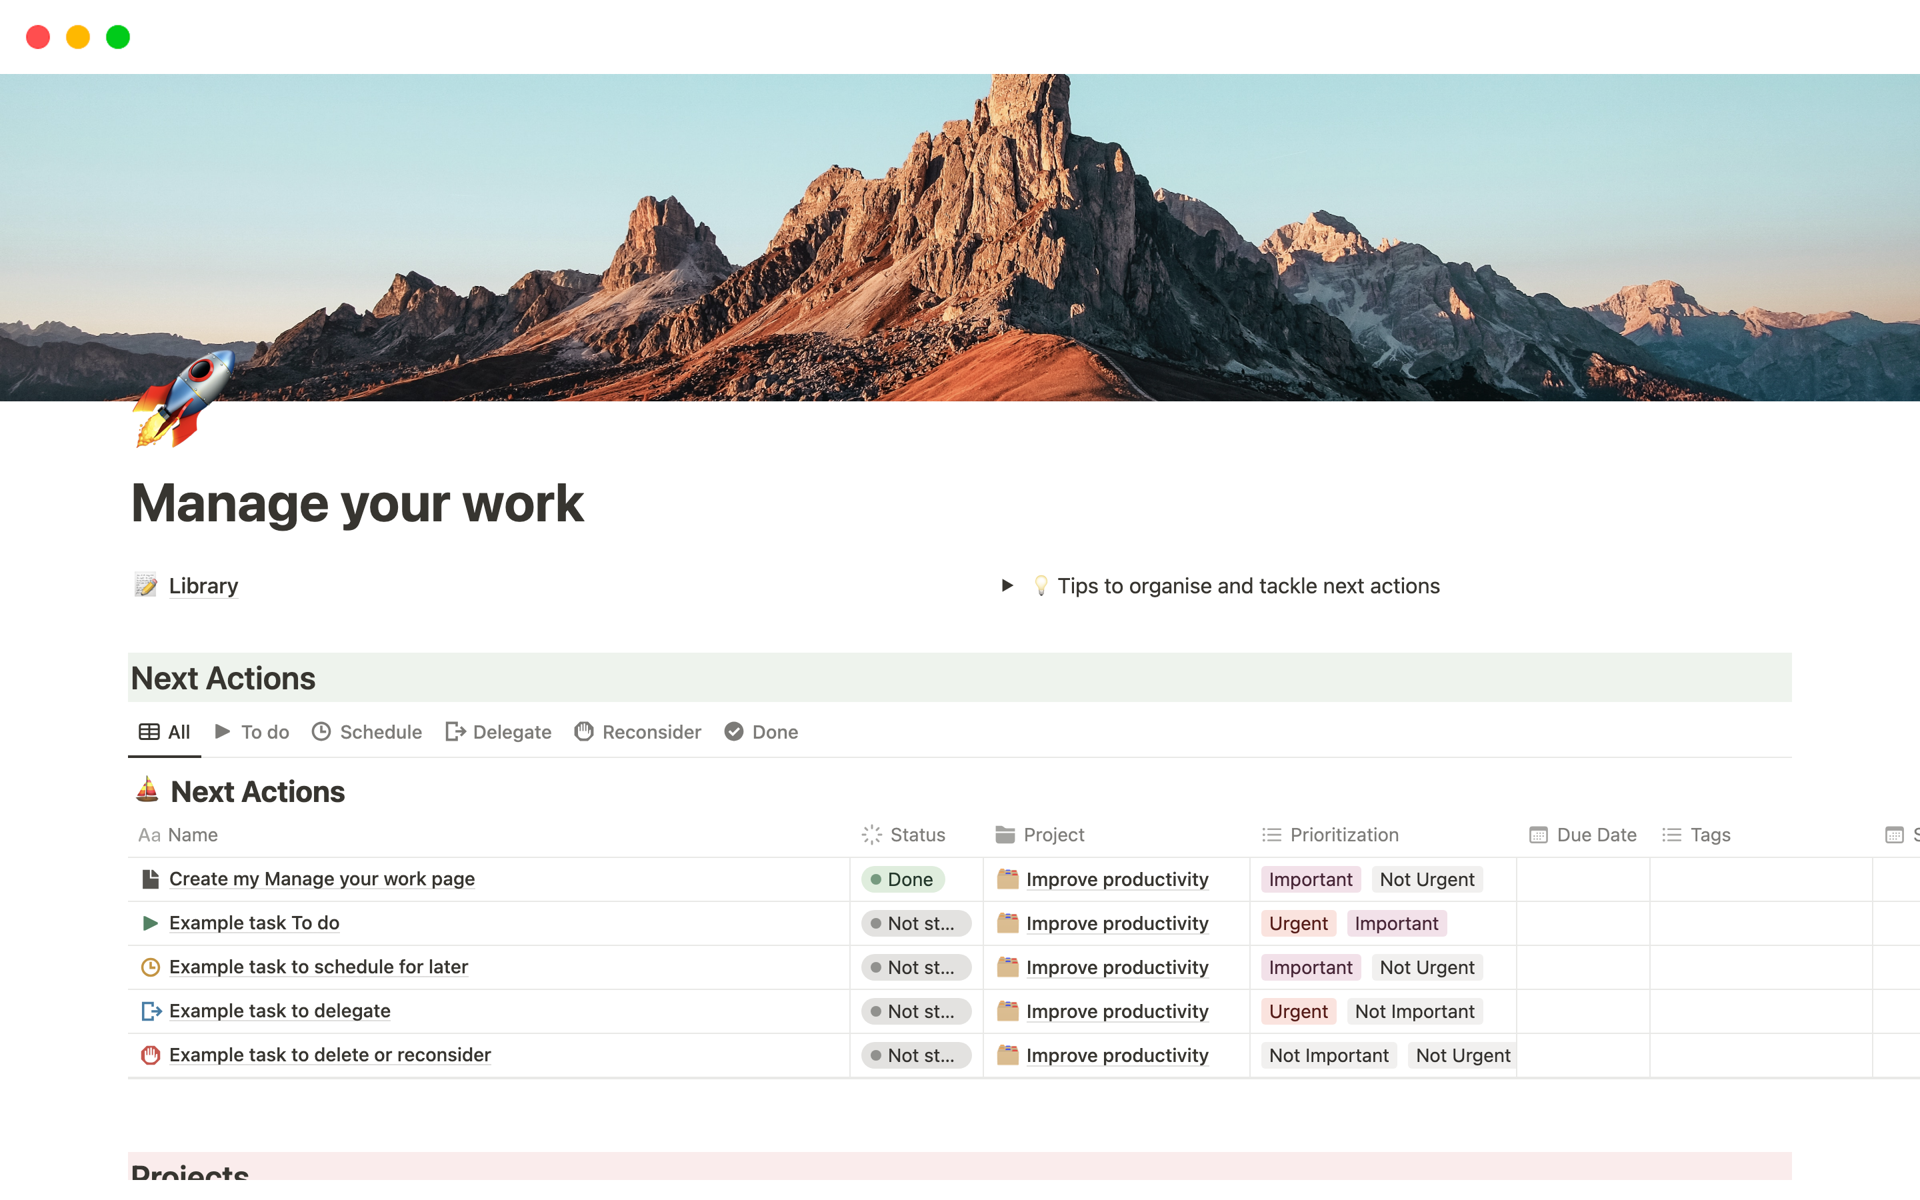Click the sailboat icon beside Next Actions

point(147,790)
